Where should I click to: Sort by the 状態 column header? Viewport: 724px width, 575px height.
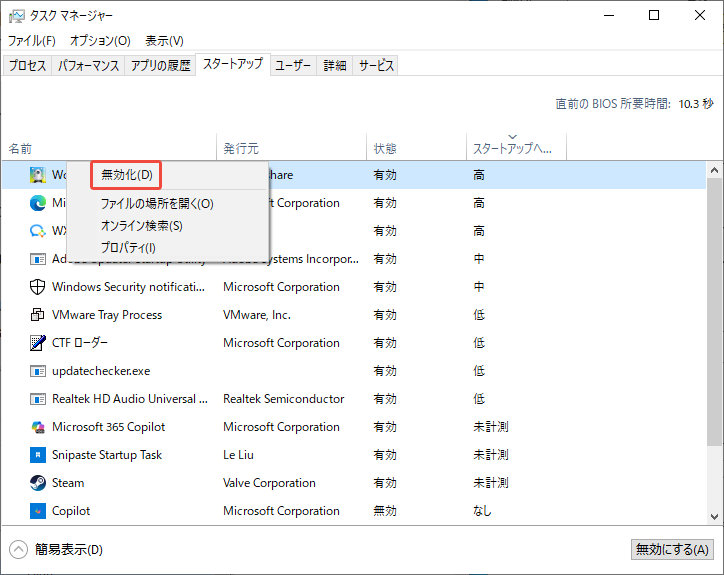416,149
